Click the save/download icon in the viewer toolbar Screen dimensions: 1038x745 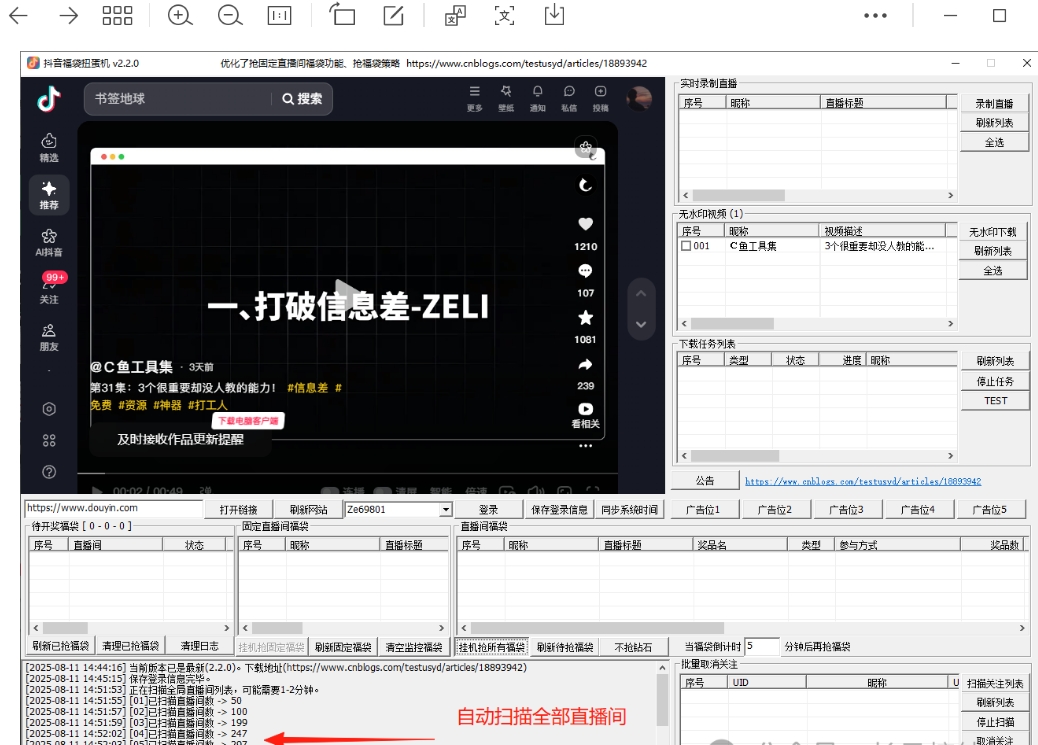554,15
